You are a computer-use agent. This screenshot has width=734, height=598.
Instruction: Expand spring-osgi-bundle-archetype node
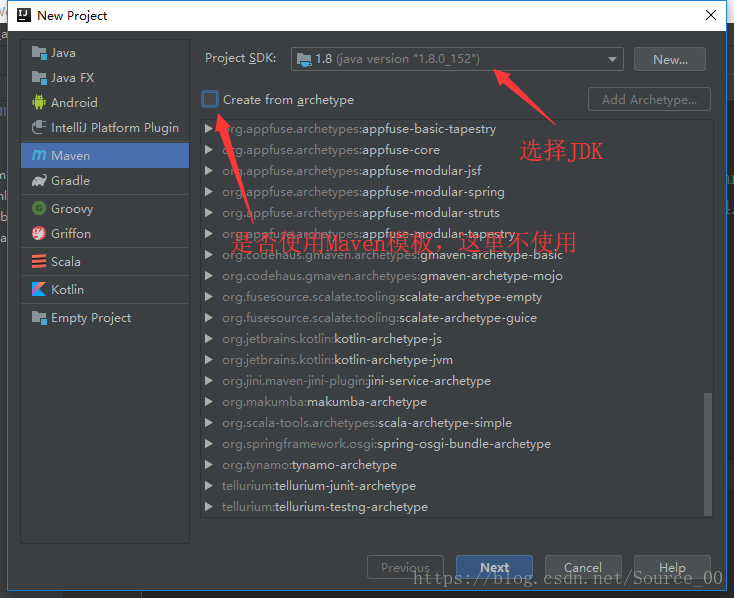pos(209,444)
